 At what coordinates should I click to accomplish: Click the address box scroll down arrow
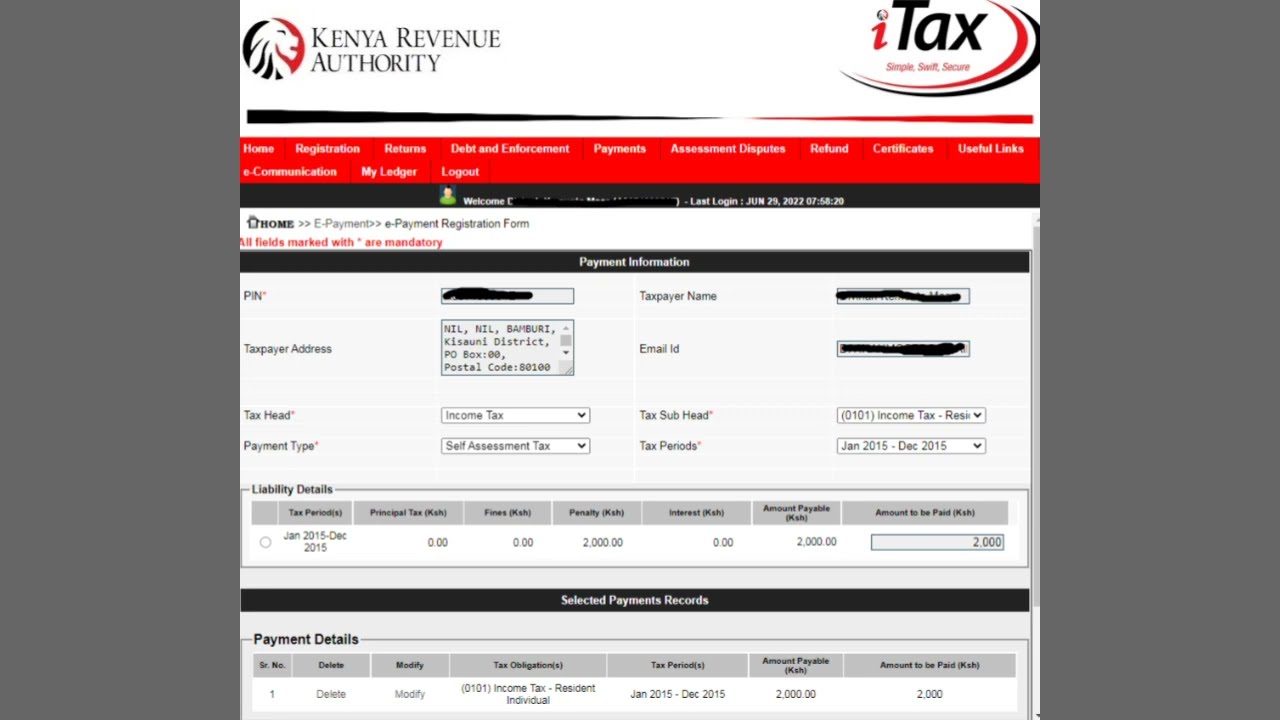(x=566, y=352)
